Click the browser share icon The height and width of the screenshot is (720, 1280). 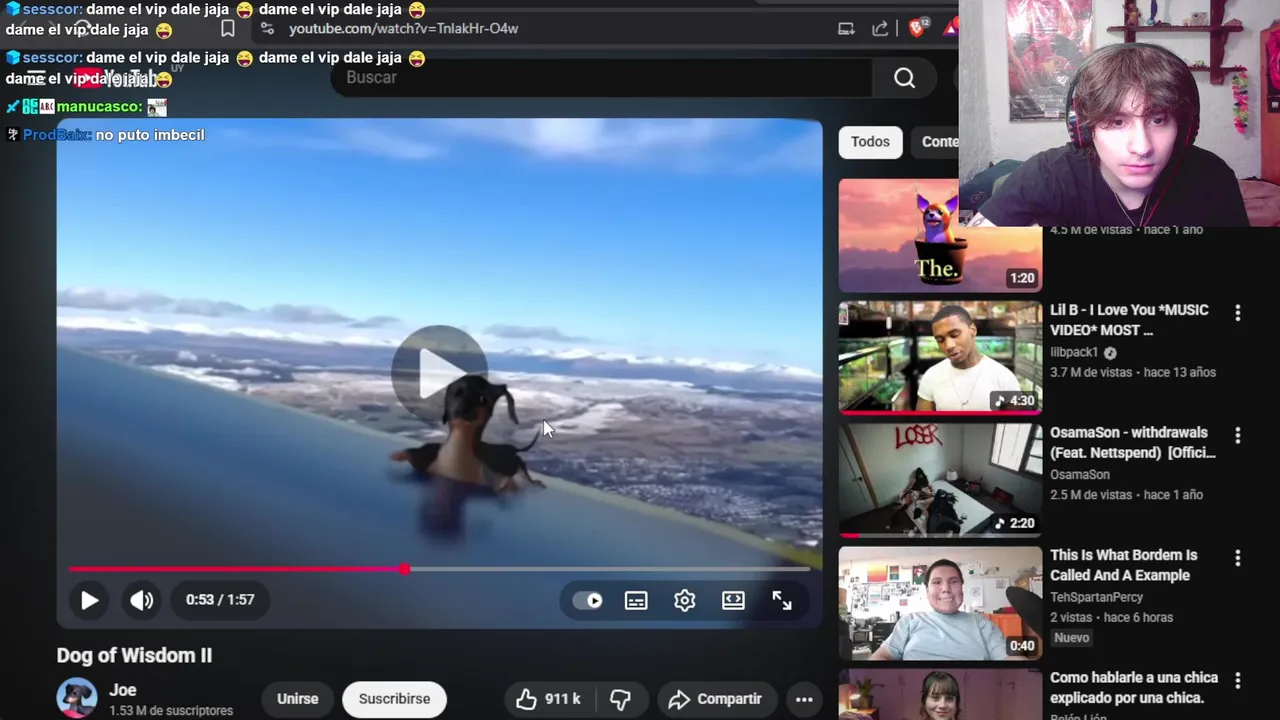[x=880, y=28]
